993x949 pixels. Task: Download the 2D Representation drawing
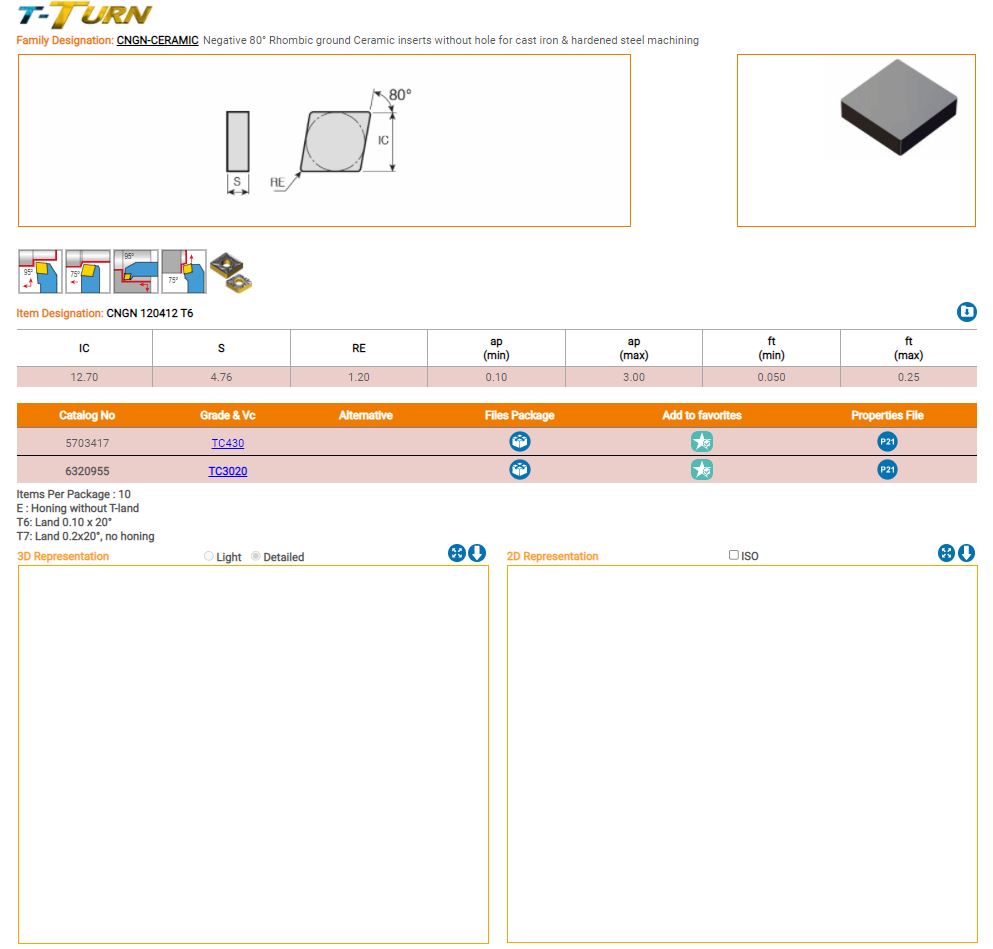point(966,554)
